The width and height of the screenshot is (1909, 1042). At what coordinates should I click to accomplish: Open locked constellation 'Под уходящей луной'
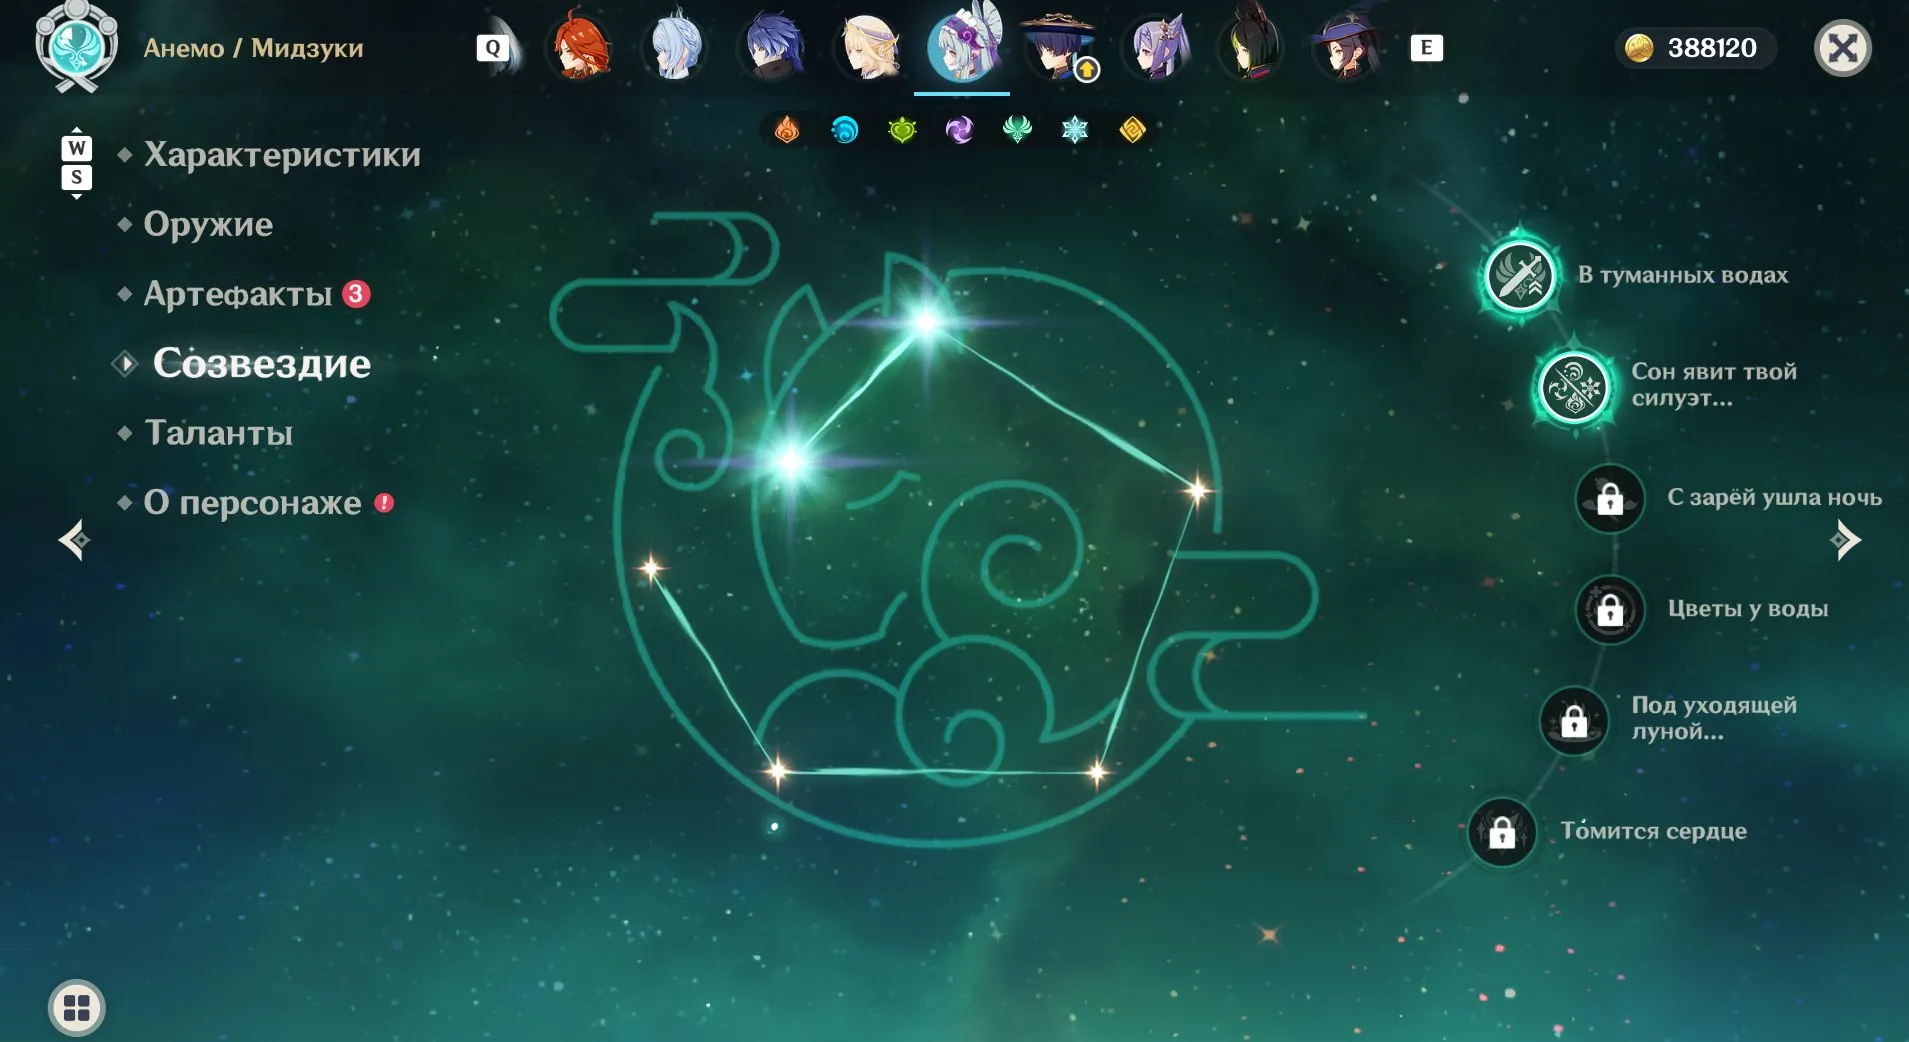(x=1574, y=720)
